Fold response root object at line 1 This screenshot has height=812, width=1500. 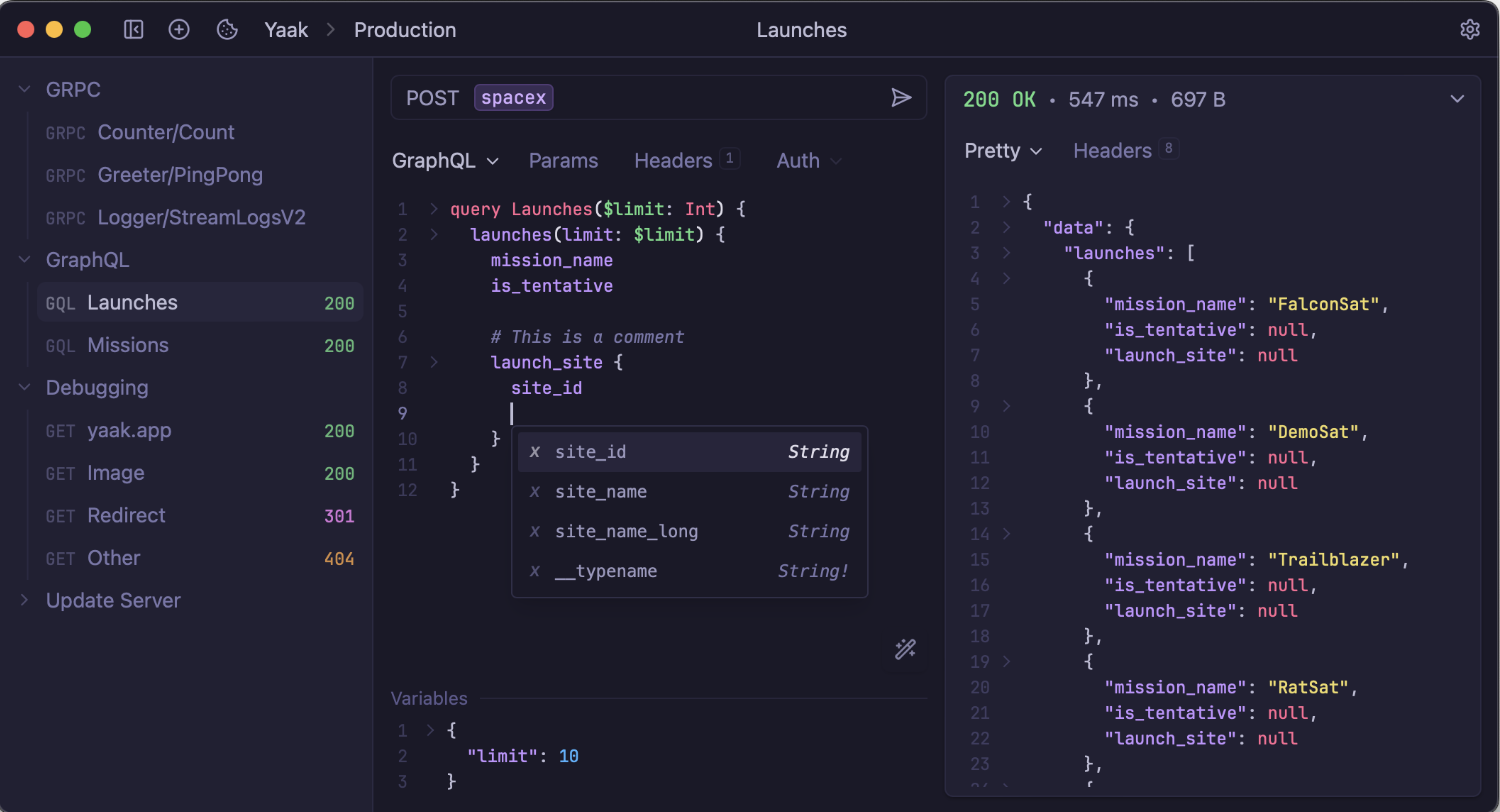pyautogui.click(x=1006, y=202)
